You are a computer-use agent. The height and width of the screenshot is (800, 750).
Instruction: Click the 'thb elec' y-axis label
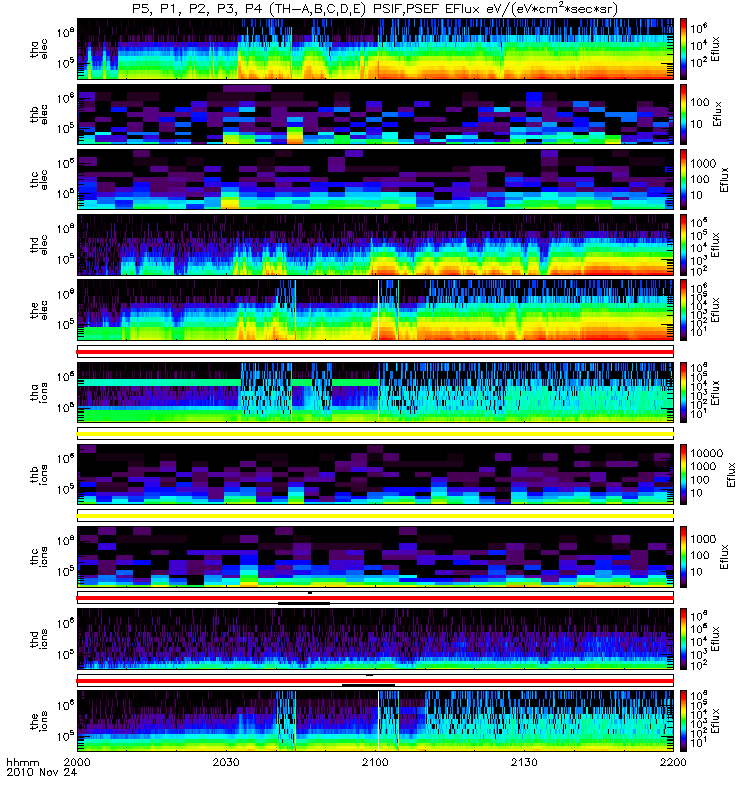39,114
